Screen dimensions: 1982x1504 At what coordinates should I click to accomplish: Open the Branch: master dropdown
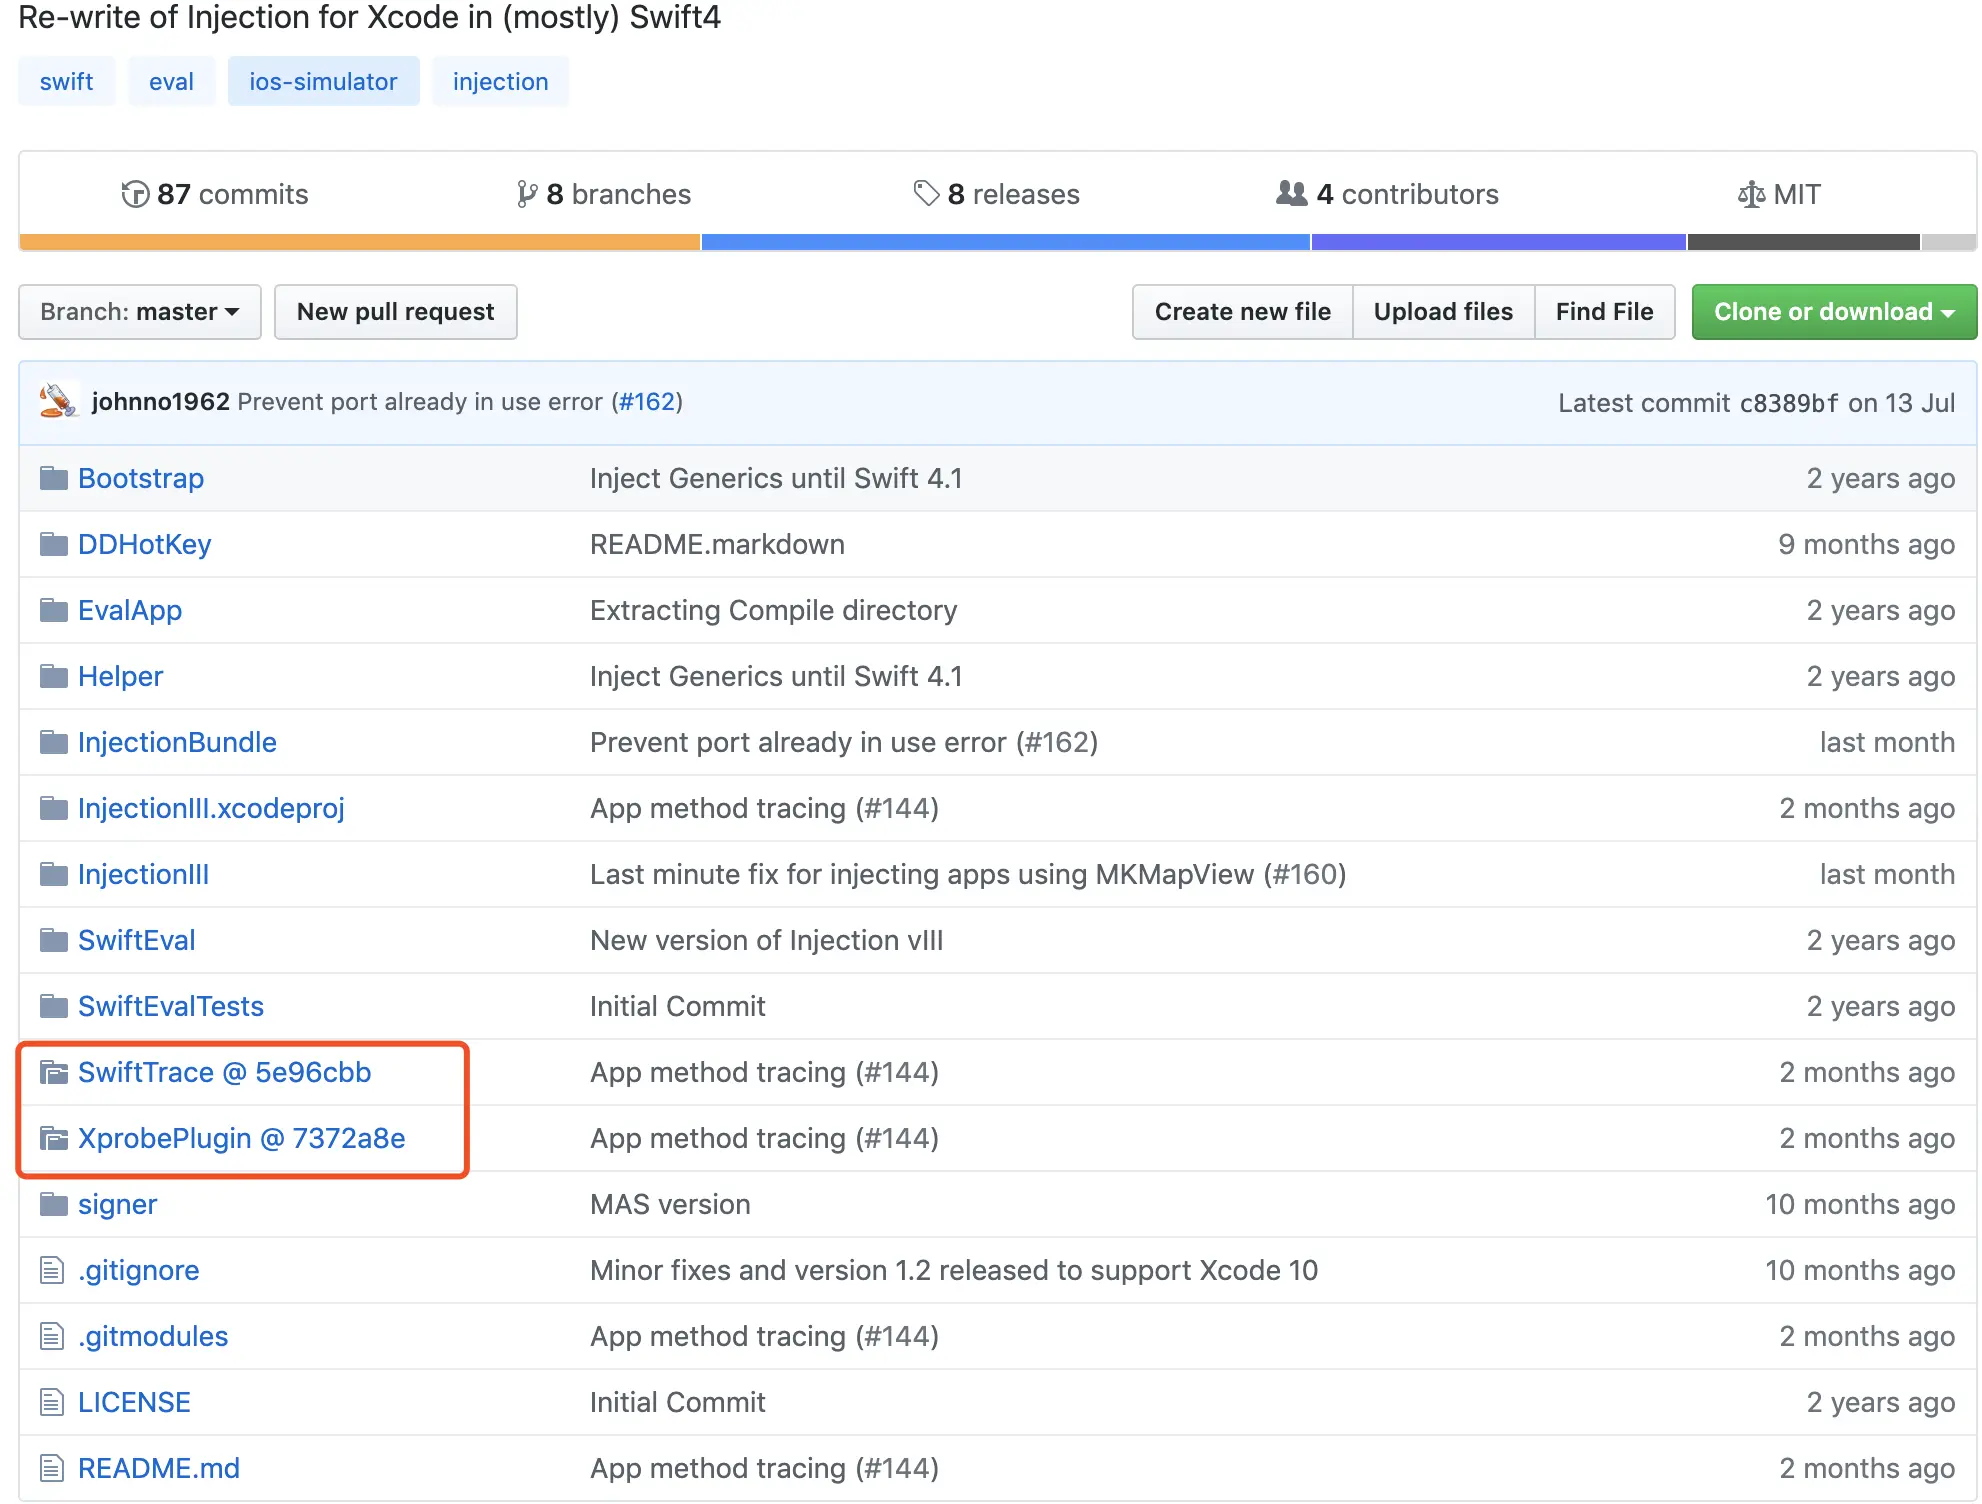(x=140, y=312)
